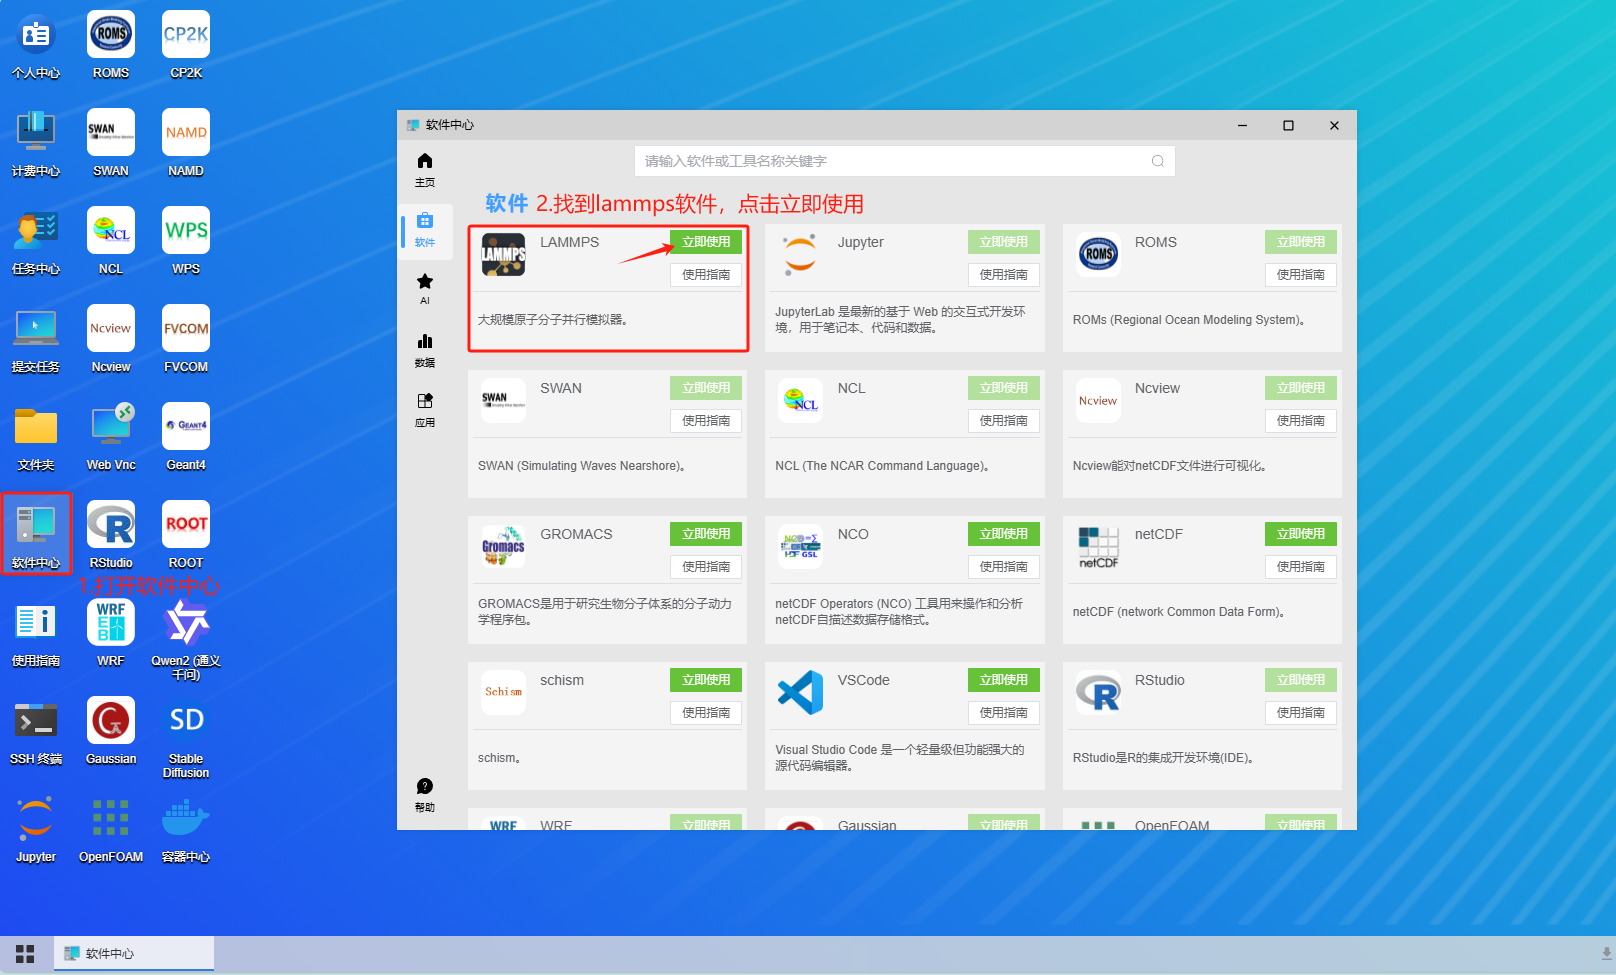Open the Windows Start menu
This screenshot has width=1616, height=975.
point(25,954)
